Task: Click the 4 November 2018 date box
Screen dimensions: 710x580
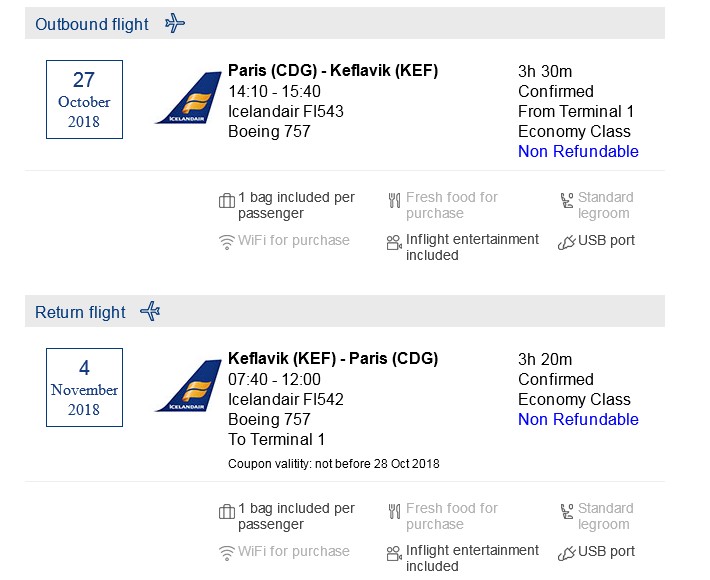Action: (84, 387)
